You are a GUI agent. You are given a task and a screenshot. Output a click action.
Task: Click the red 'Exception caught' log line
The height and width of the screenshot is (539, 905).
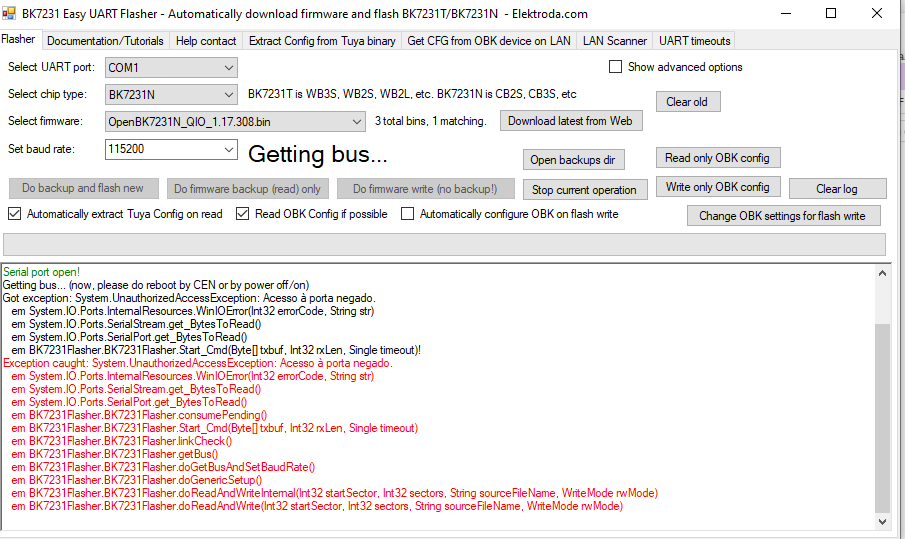(198, 363)
